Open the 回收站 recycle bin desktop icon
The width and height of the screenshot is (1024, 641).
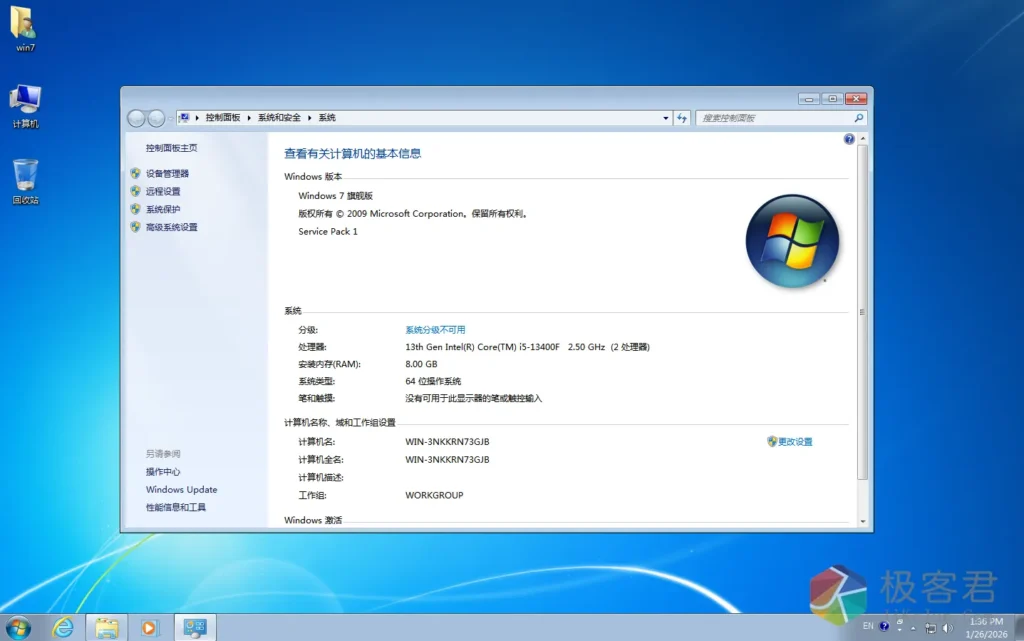pos(25,180)
